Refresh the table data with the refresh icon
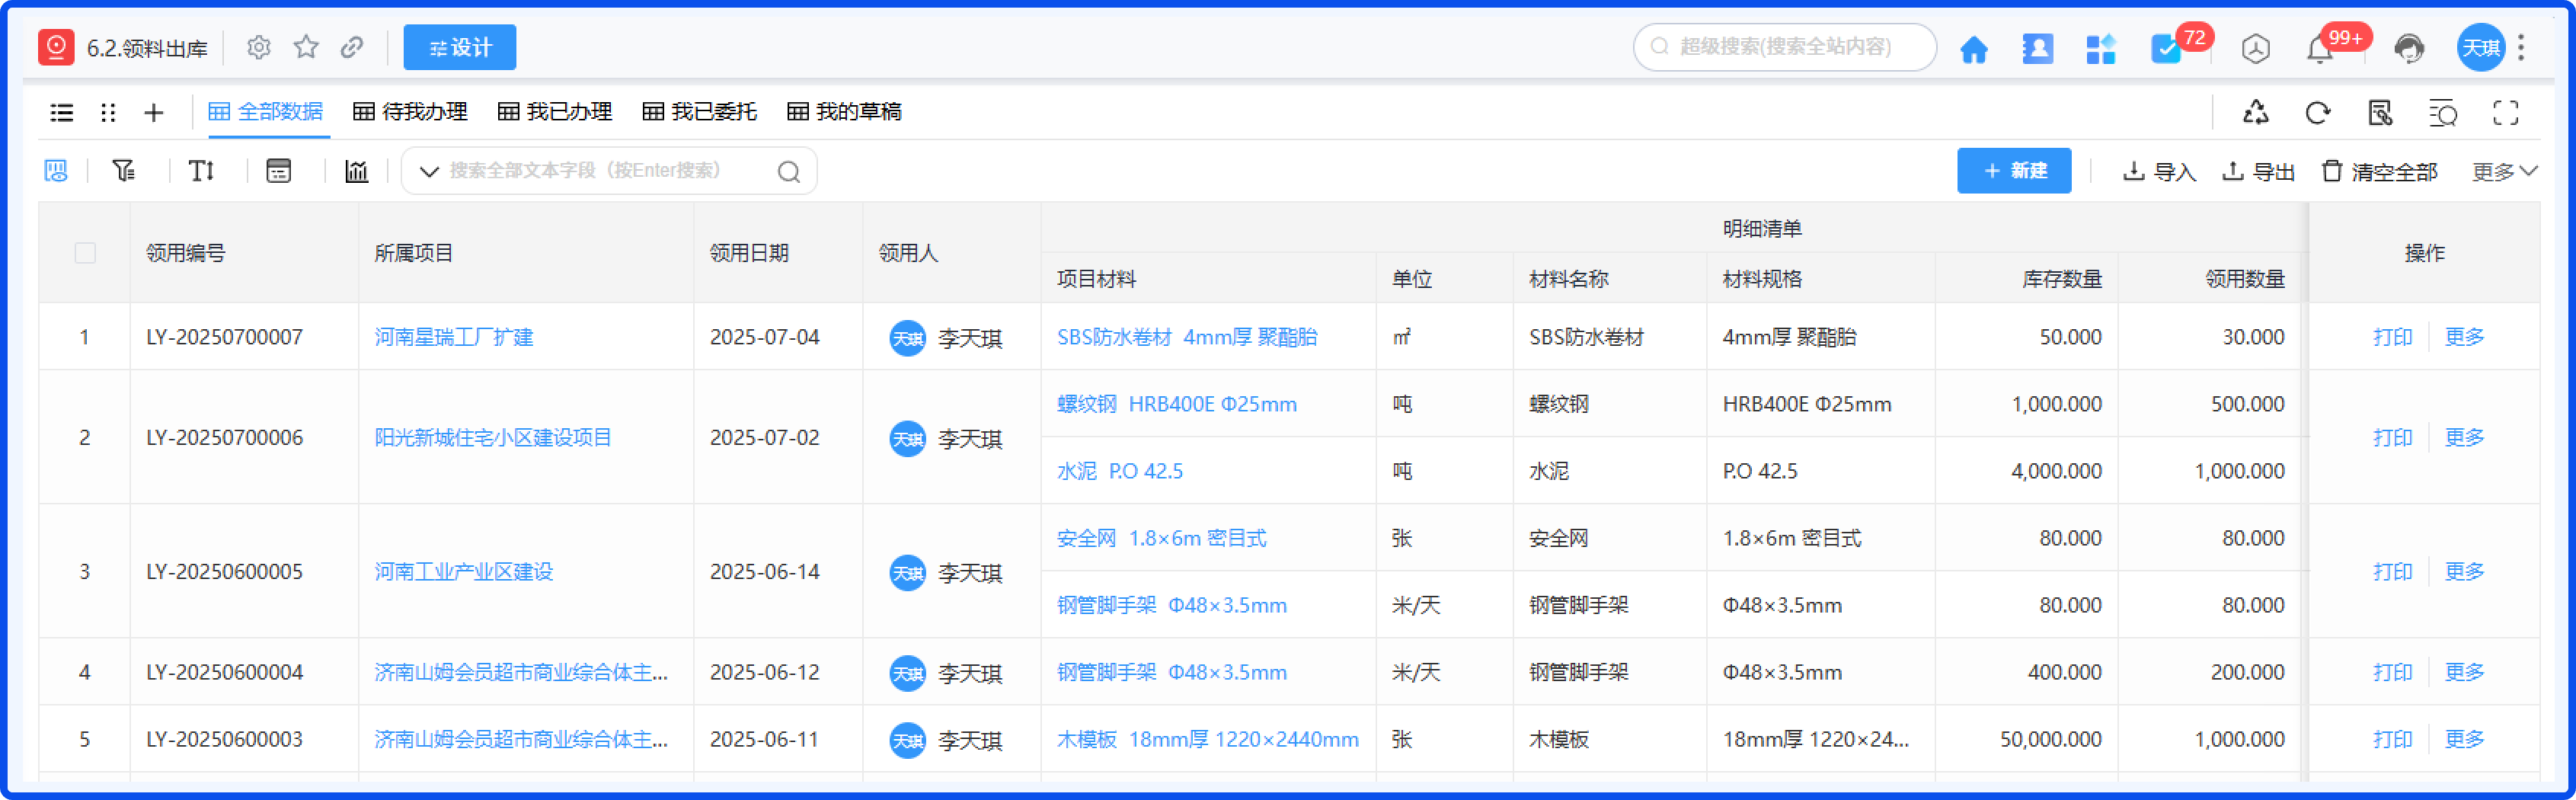This screenshot has width=2576, height=800. [x=2318, y=113]
